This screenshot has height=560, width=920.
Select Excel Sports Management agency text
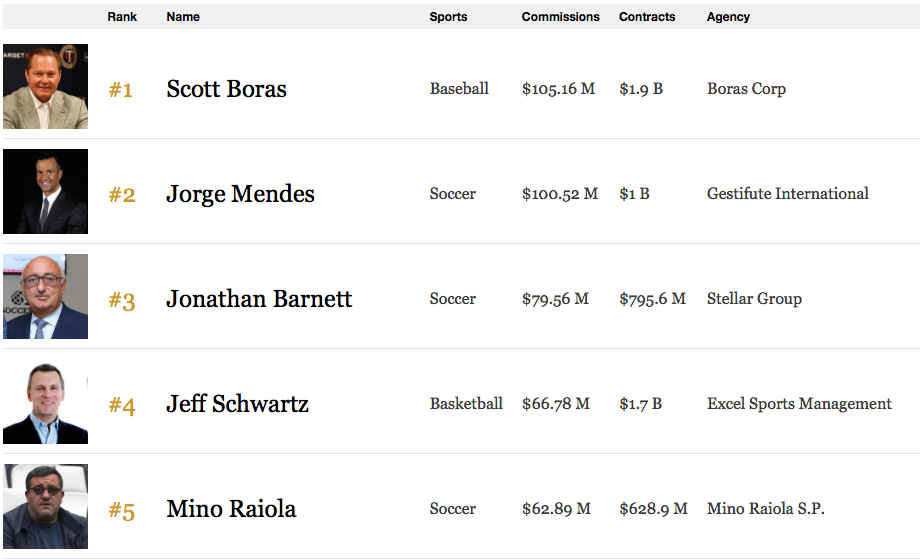(x=799, y=404)
